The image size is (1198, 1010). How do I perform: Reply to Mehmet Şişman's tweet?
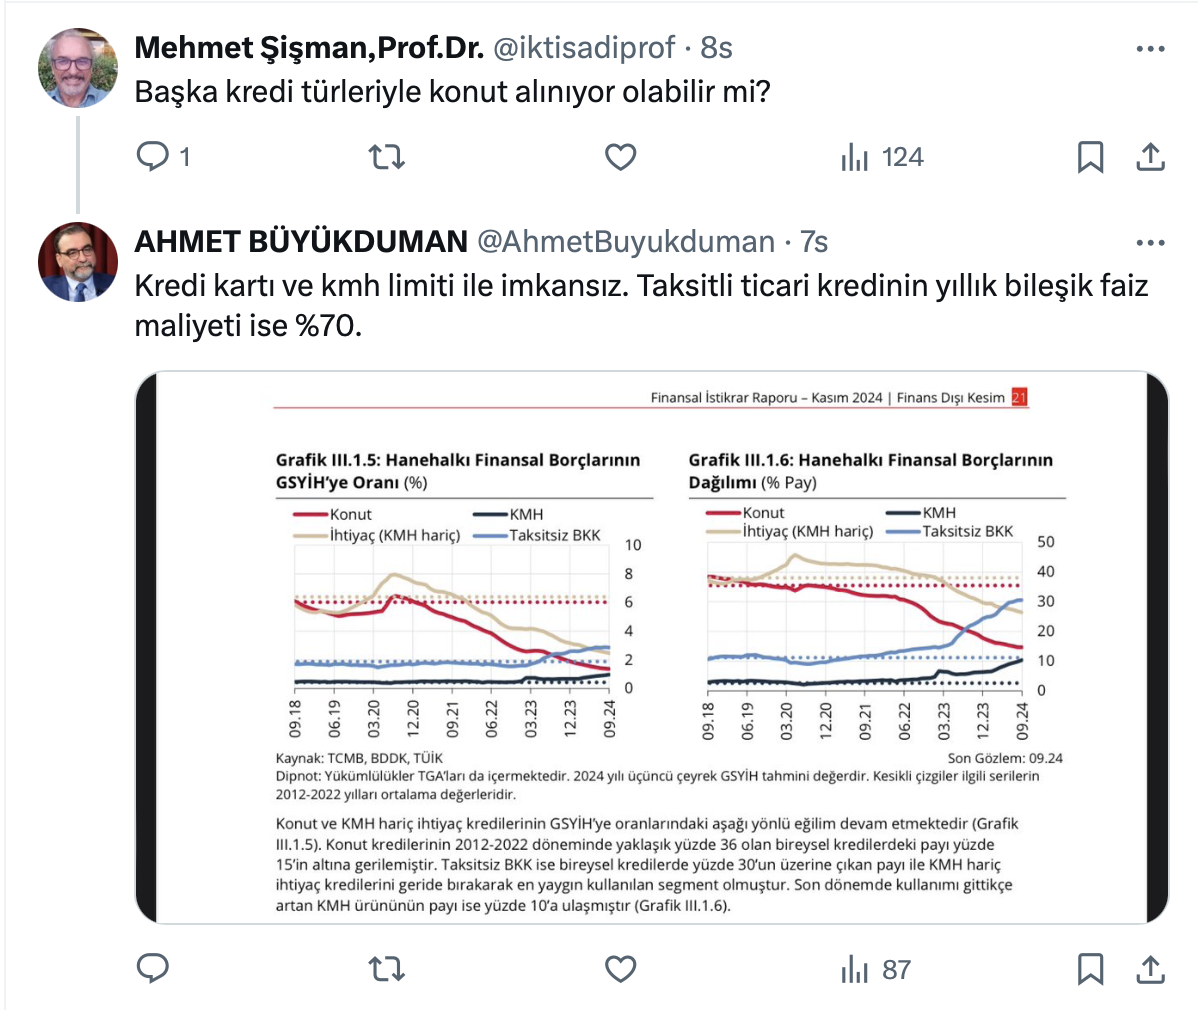(153, 157)
